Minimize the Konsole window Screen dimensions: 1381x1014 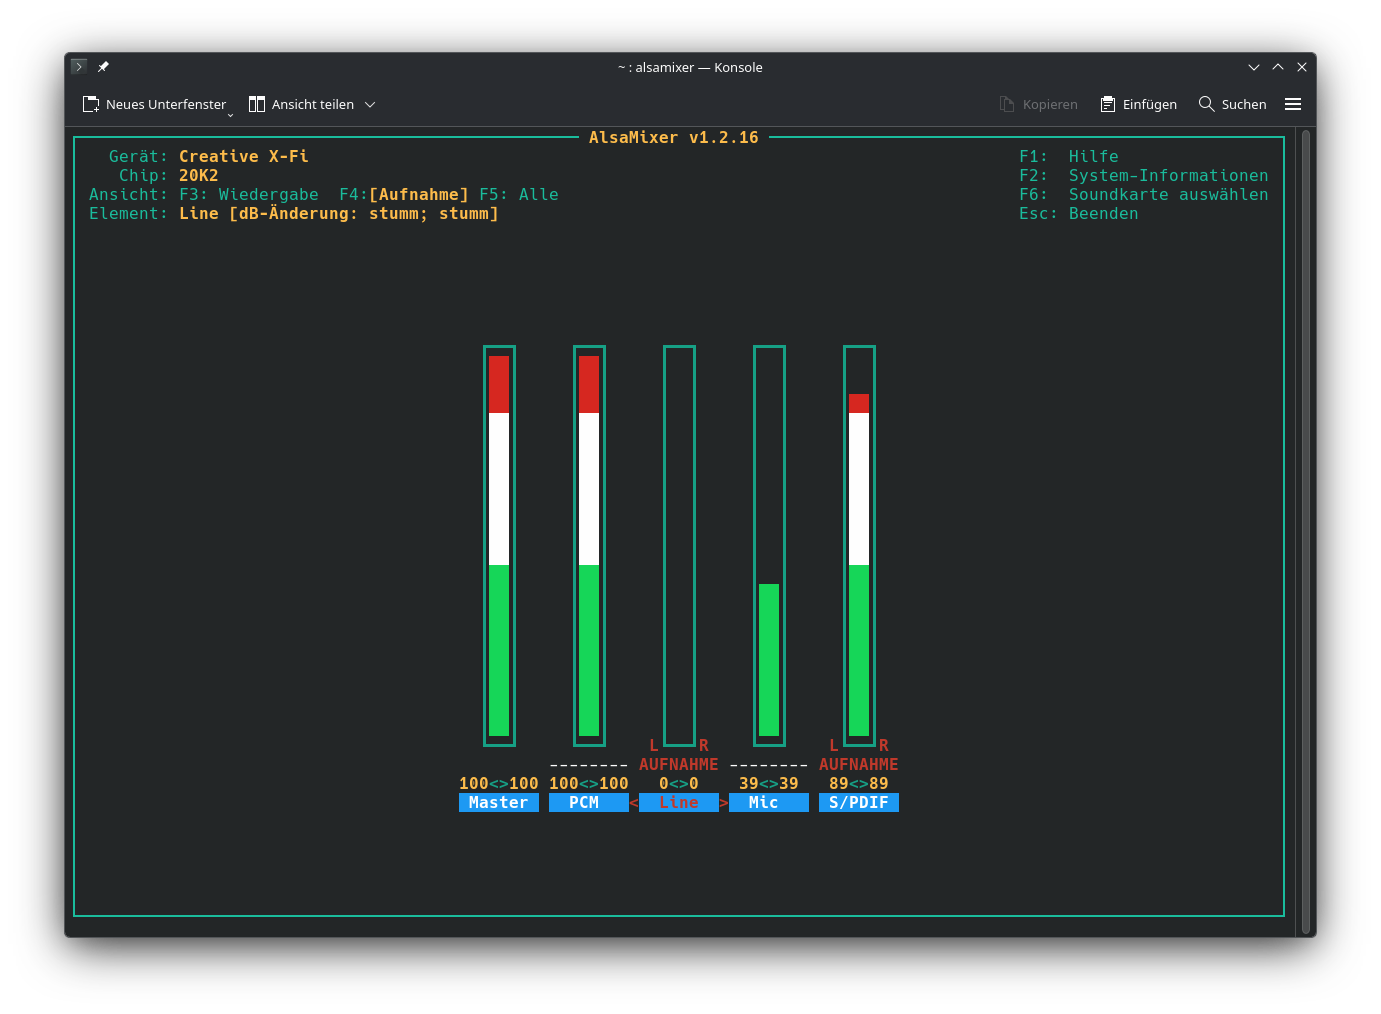1254,67
